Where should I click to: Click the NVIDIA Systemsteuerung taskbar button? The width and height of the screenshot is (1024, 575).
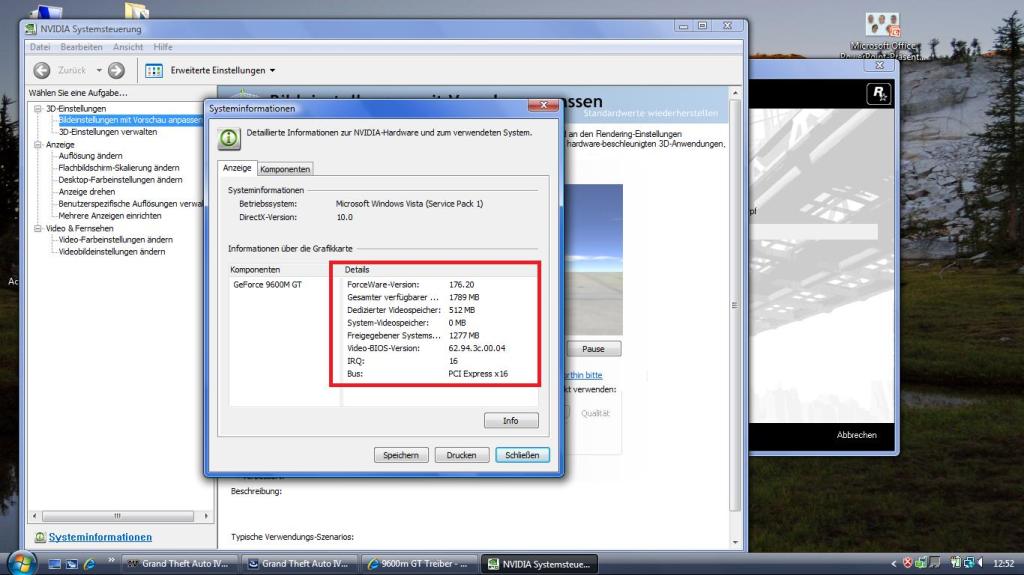(x=541, y=563)
